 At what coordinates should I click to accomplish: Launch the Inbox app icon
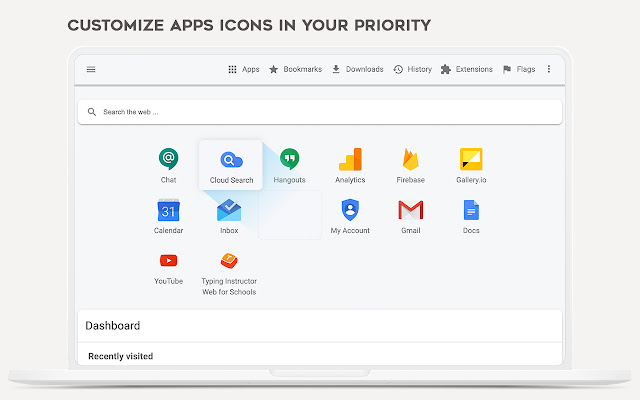(x=229, y=210)
